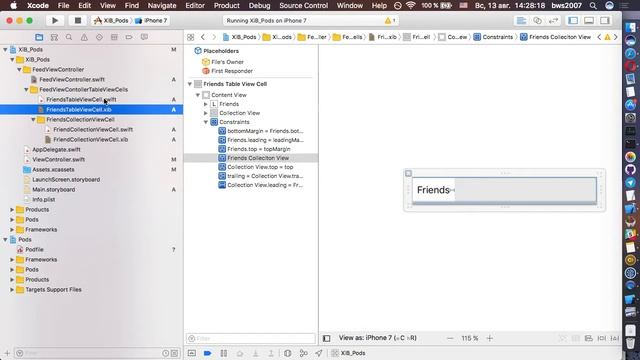640x360 pixels.
Task: Open the Editor menu
Action: click(x=195, y=6)
